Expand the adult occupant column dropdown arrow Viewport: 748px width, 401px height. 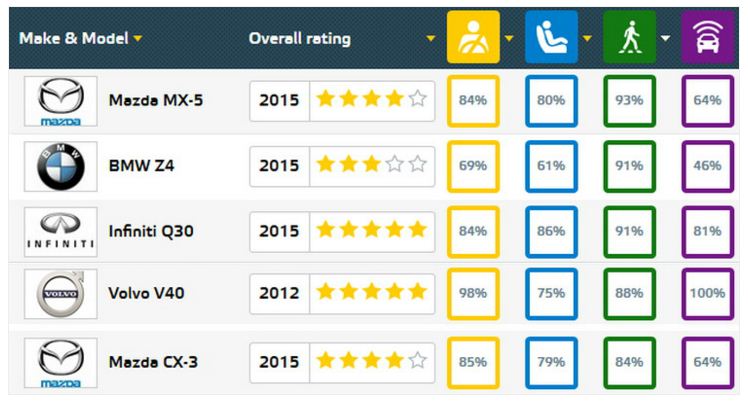(x=508, y=39)
